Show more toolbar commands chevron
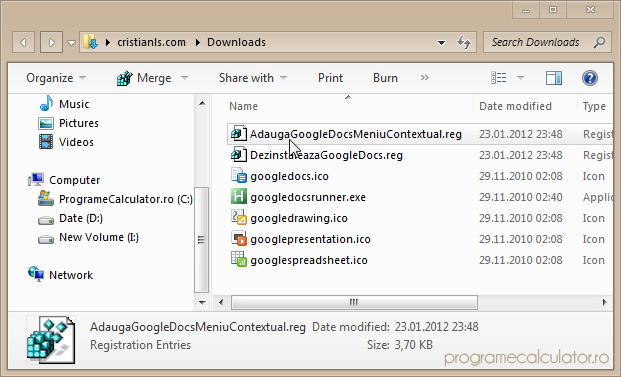Viewport: 621px width, 377px height. click(x=425, y=78)
